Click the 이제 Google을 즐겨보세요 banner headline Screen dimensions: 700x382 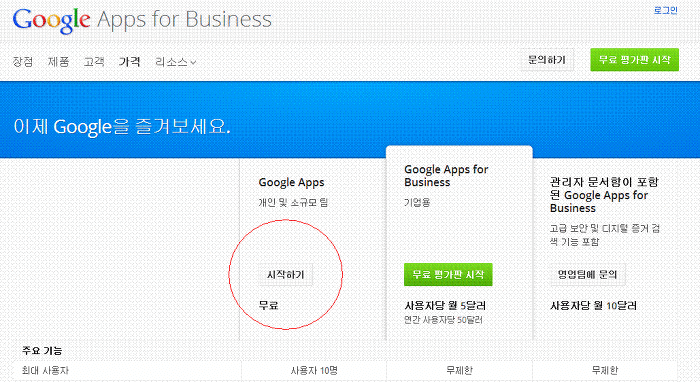(122, 127)
